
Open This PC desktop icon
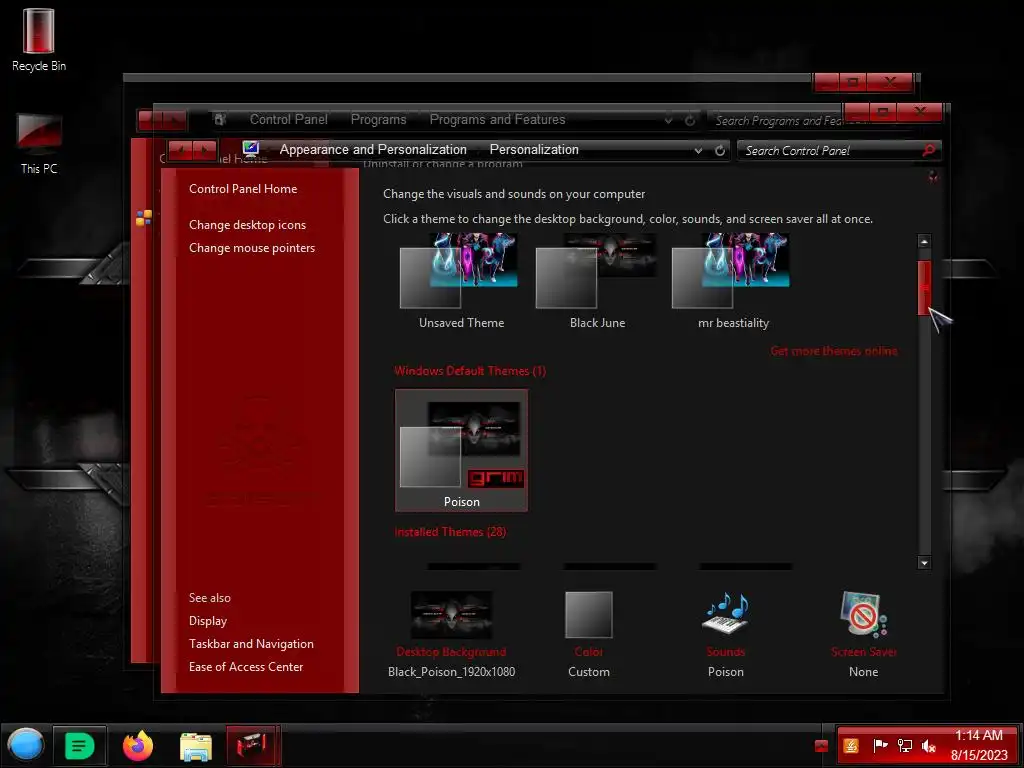(x=39, y=144)
